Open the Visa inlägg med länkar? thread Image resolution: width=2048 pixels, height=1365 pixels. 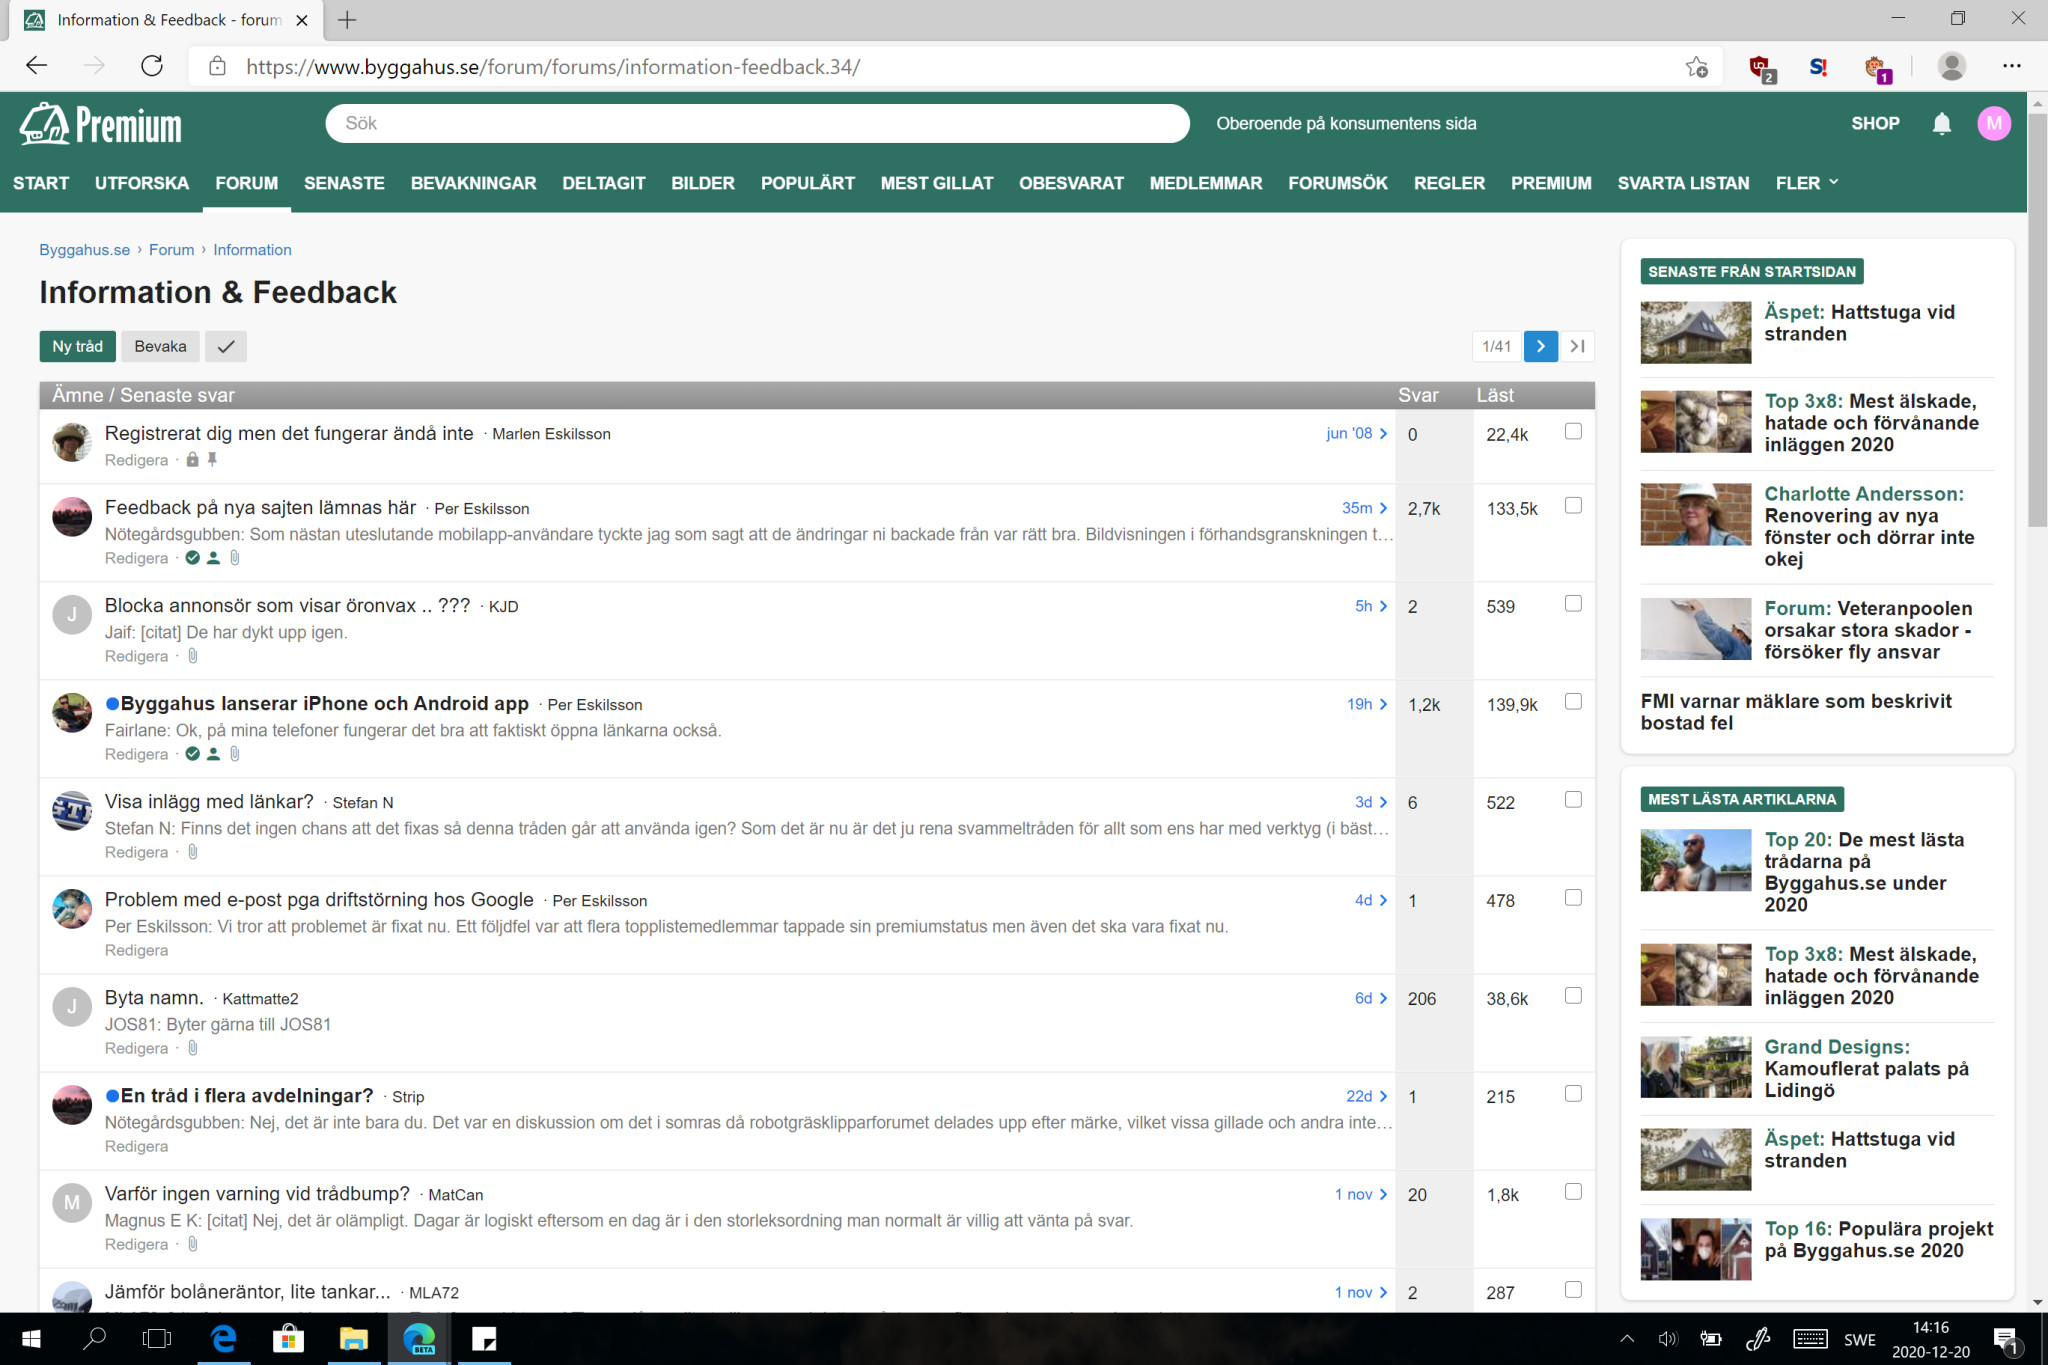tap(209, 802)
